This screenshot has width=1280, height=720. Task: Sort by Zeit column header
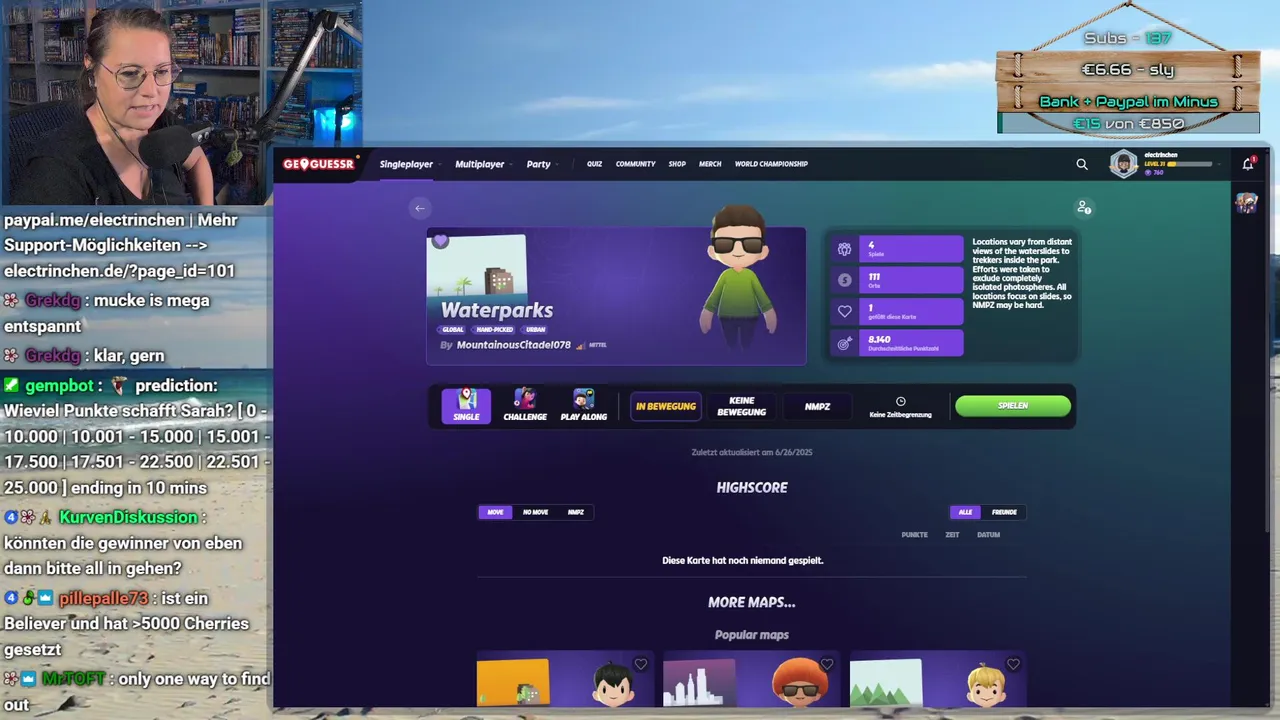[952, 535]
